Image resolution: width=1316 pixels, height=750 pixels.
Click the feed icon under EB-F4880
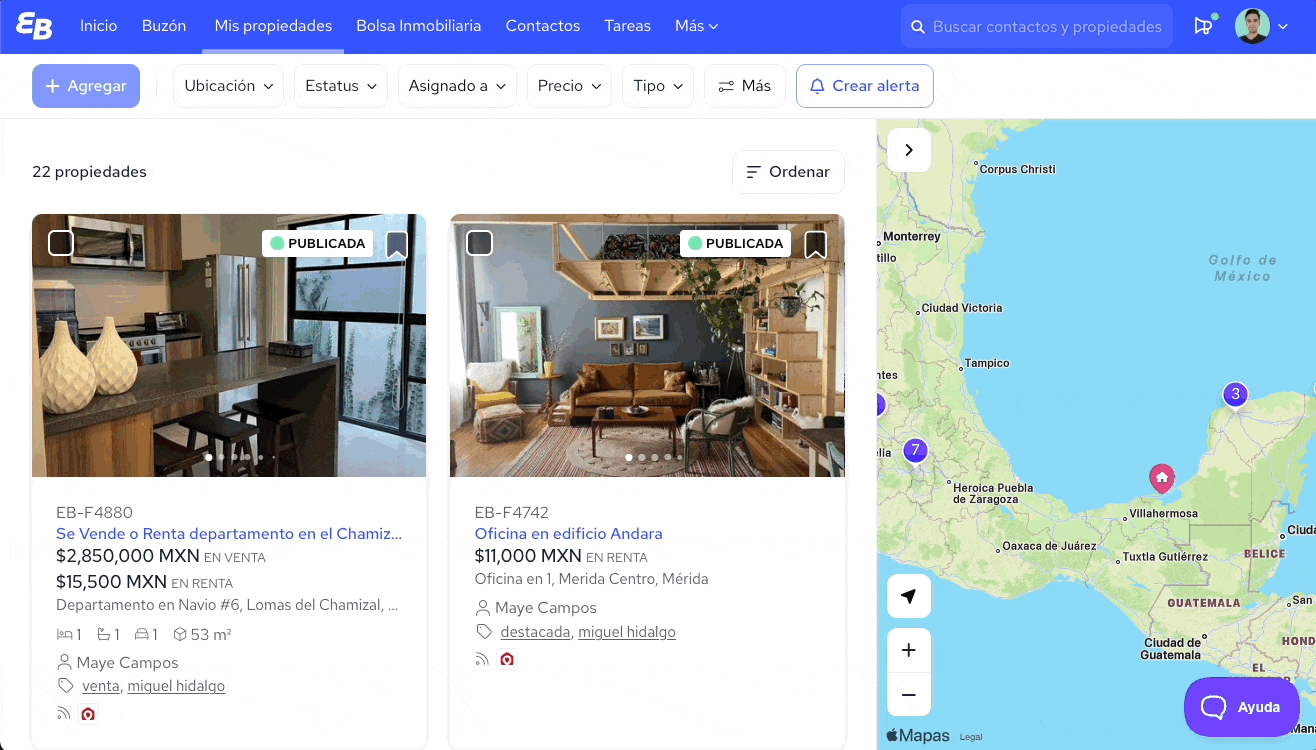coord(64,714)
